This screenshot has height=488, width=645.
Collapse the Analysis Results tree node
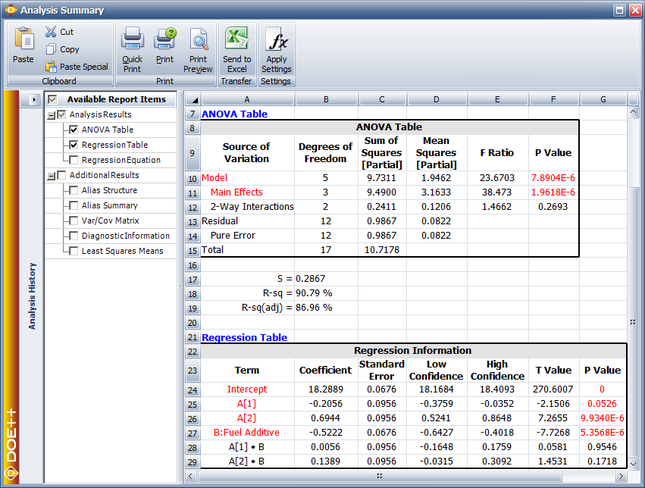50,115
